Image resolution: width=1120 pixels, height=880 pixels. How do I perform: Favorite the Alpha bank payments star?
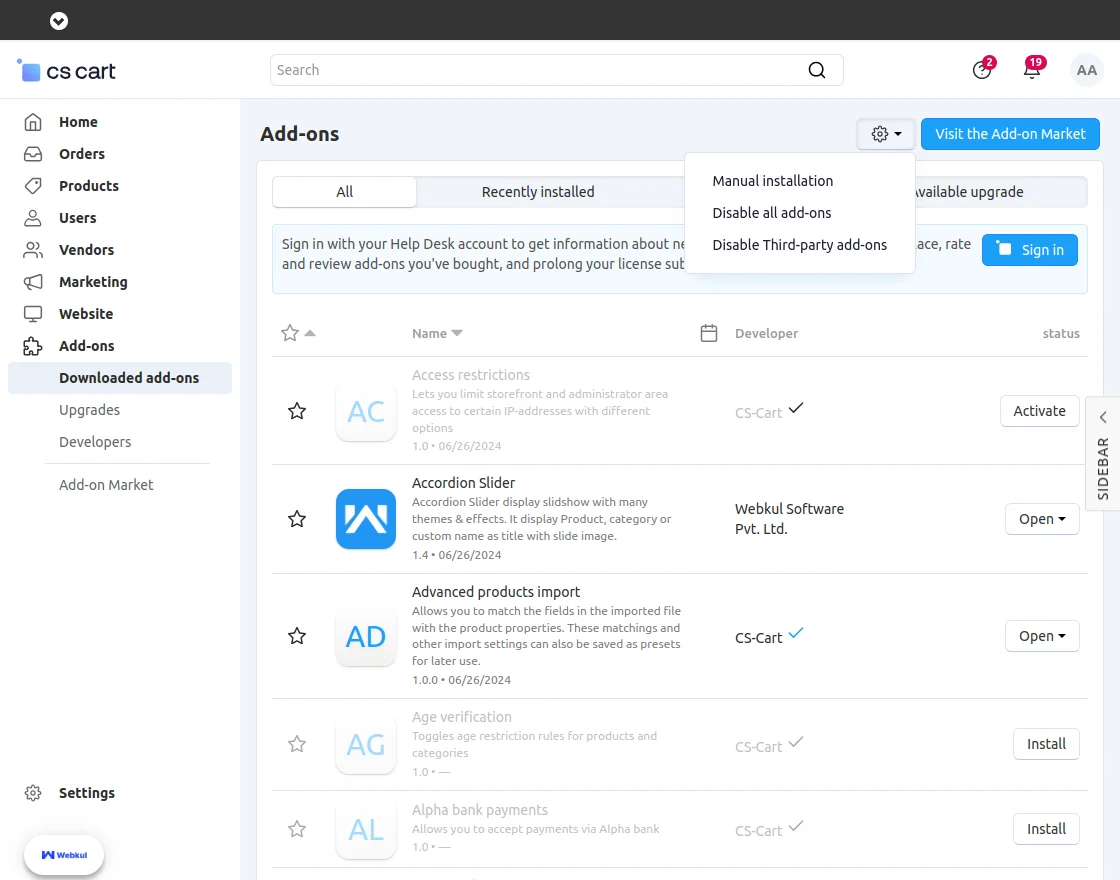[x=297, y=829]
